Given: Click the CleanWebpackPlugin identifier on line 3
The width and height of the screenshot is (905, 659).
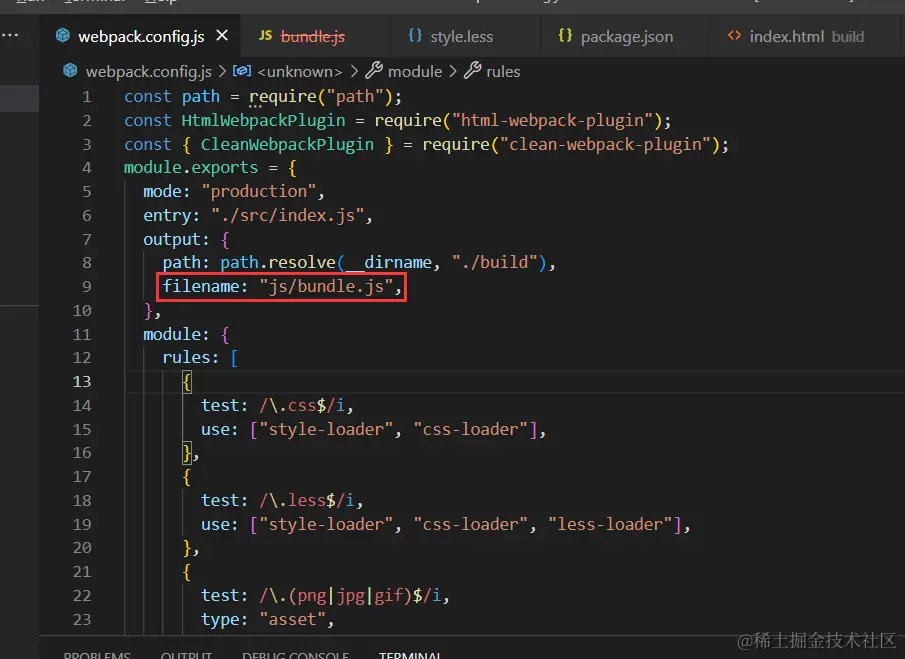Looking at the screenshot, I should tap(287, 144).
